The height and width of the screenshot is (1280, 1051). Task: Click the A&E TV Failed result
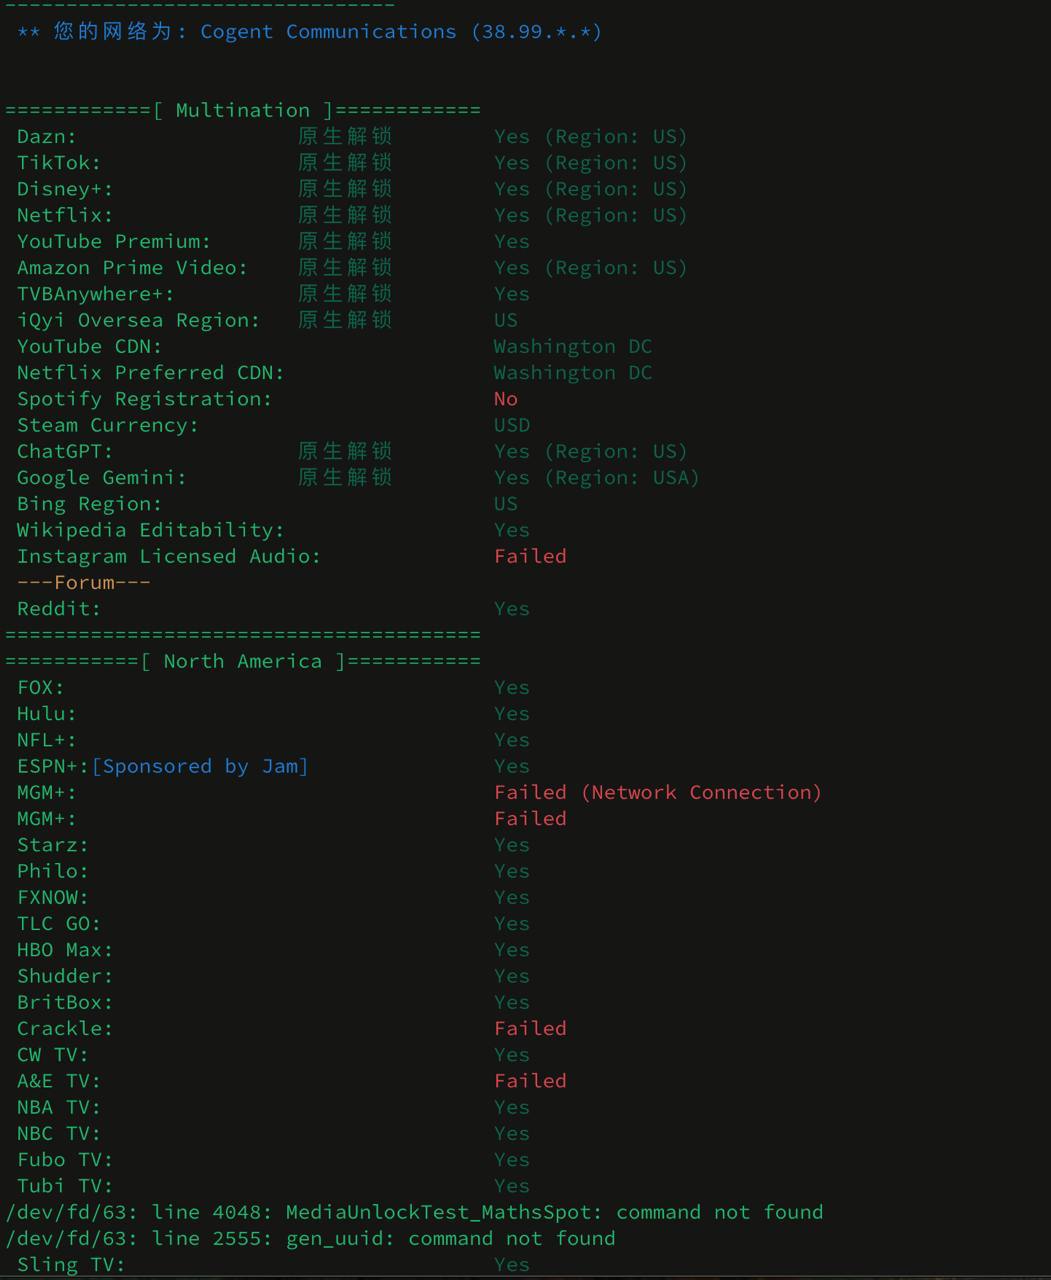pyautogui.click(x=530, y=1081)
